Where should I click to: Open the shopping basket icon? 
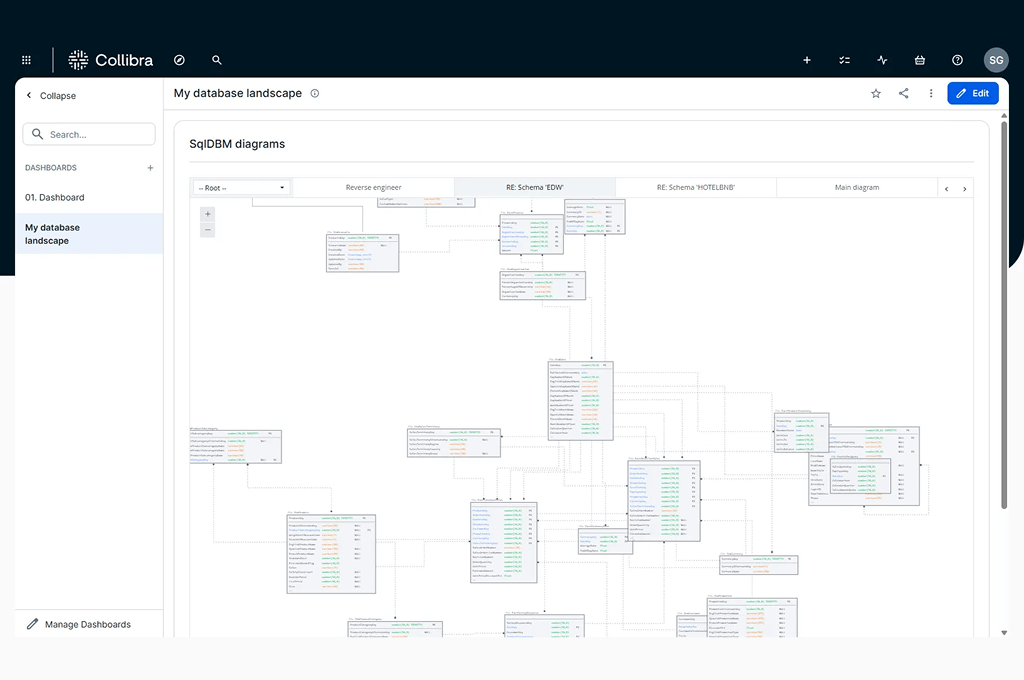pyautogui.click(x=920, y=60)
